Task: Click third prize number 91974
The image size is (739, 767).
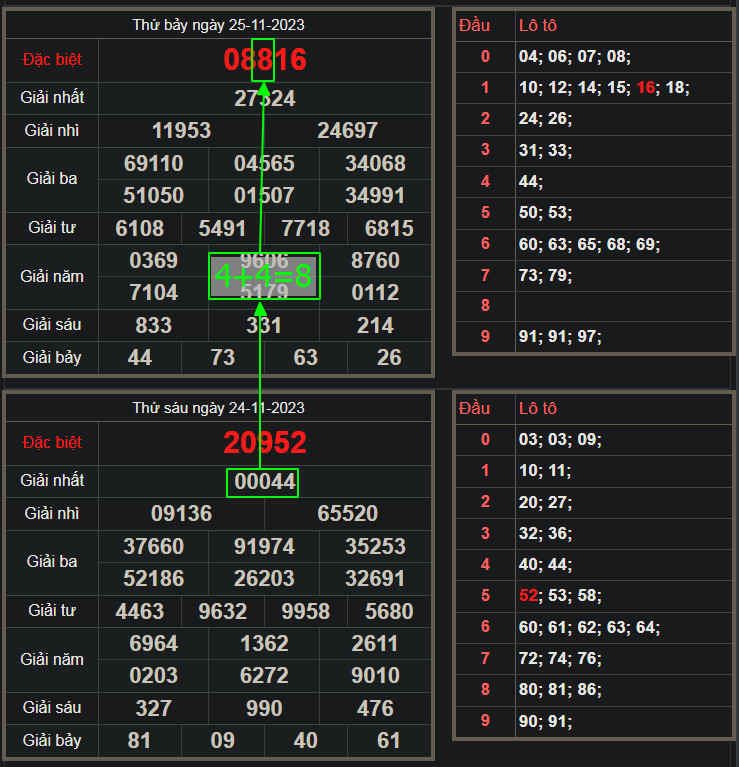Action: click(x=264, y=546)
